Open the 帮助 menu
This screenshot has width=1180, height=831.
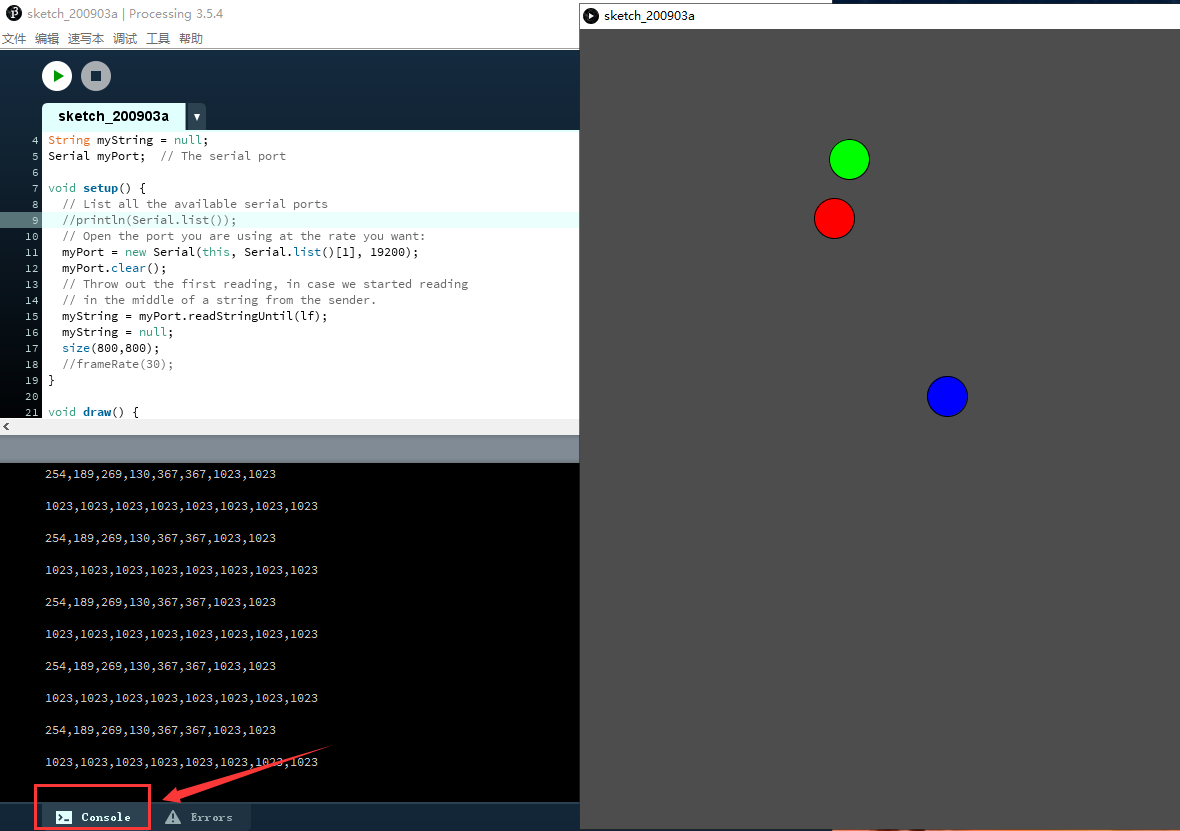[191, 38]
